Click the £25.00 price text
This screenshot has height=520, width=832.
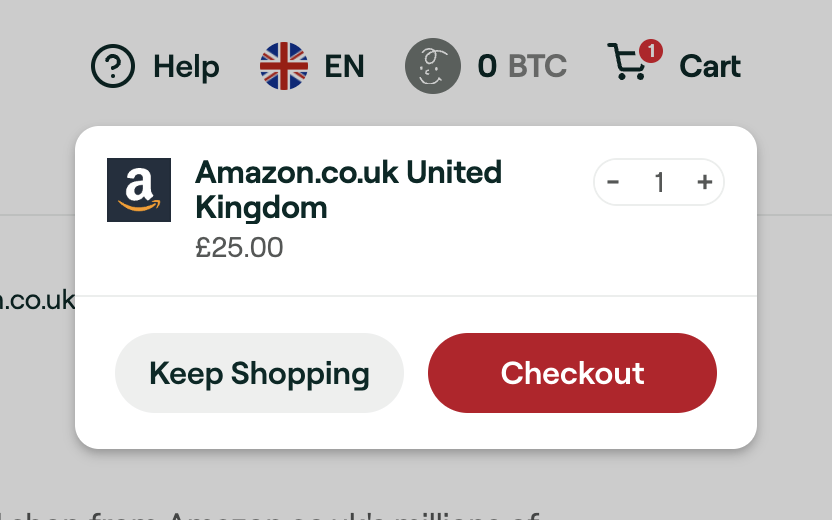click(x=239, y=248)
